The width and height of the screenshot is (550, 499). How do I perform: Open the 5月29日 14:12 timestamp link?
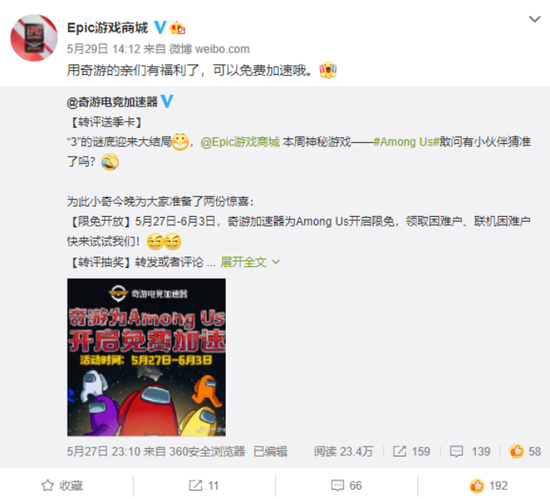point(103,49)
